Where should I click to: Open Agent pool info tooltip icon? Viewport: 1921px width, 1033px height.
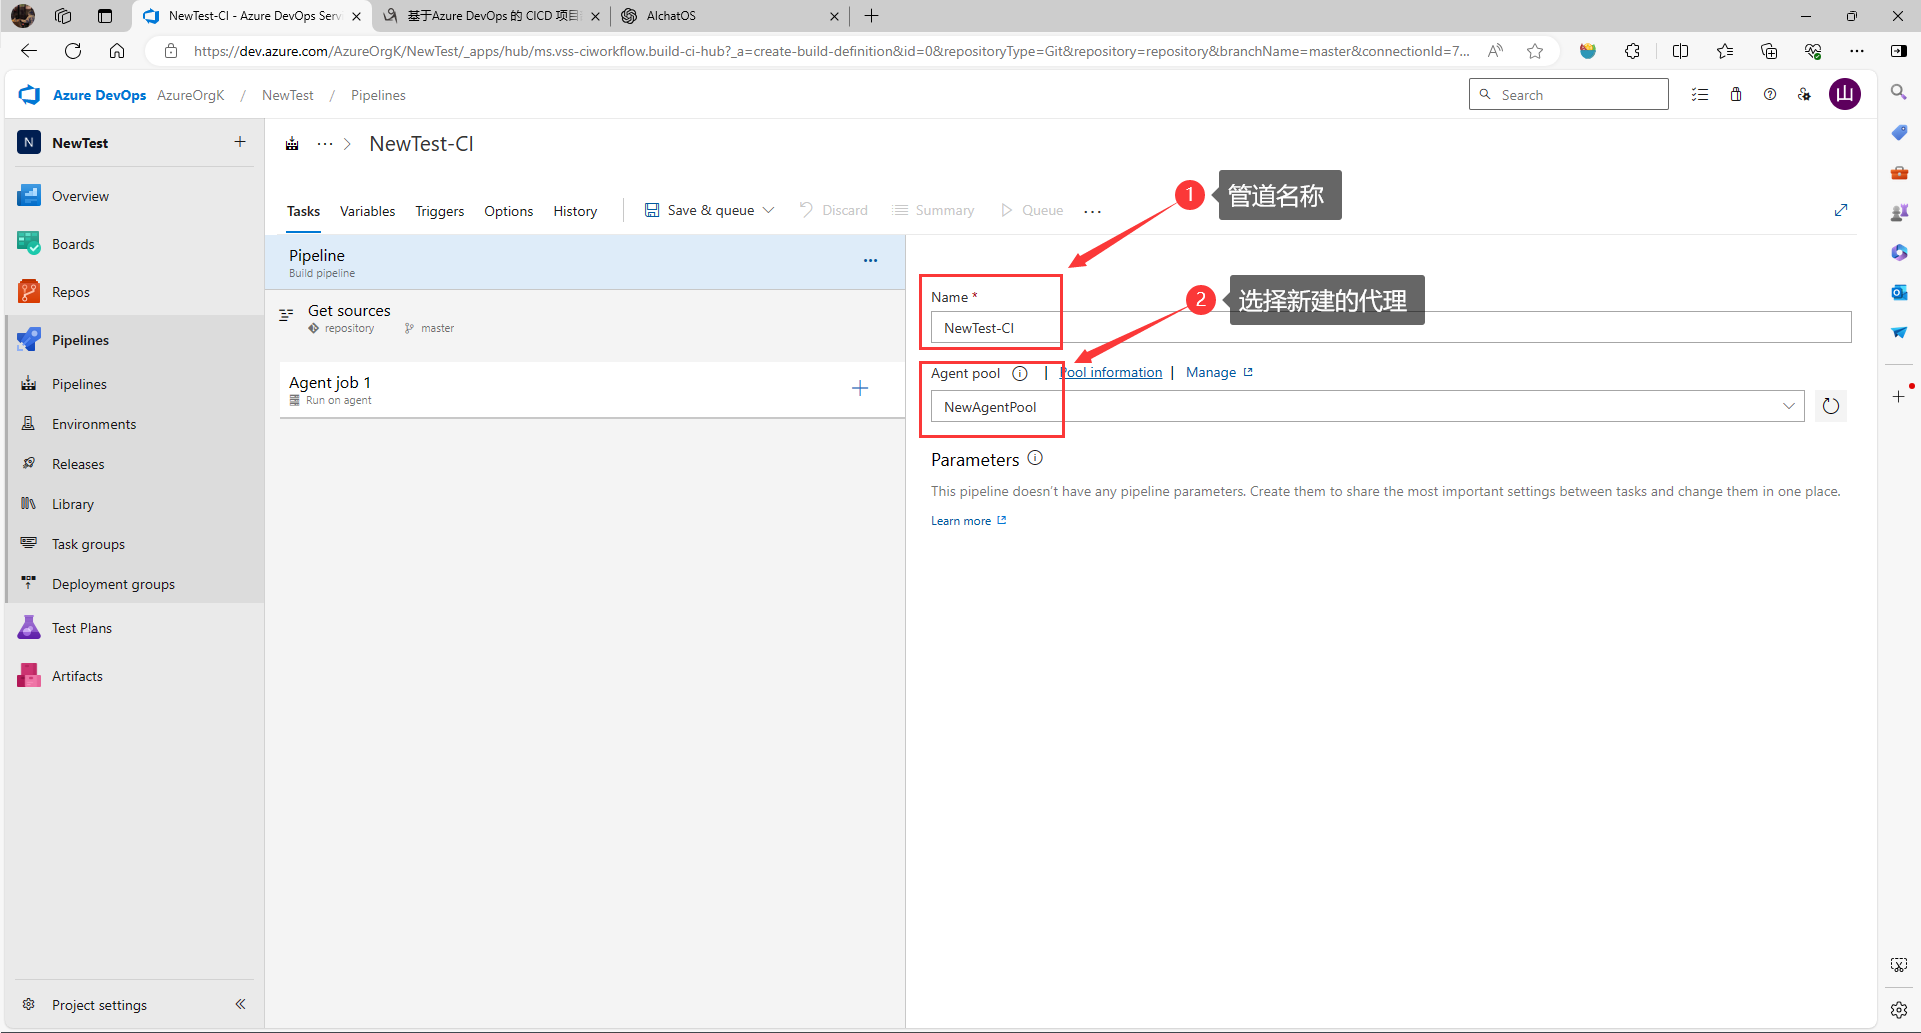(1020, 373)
